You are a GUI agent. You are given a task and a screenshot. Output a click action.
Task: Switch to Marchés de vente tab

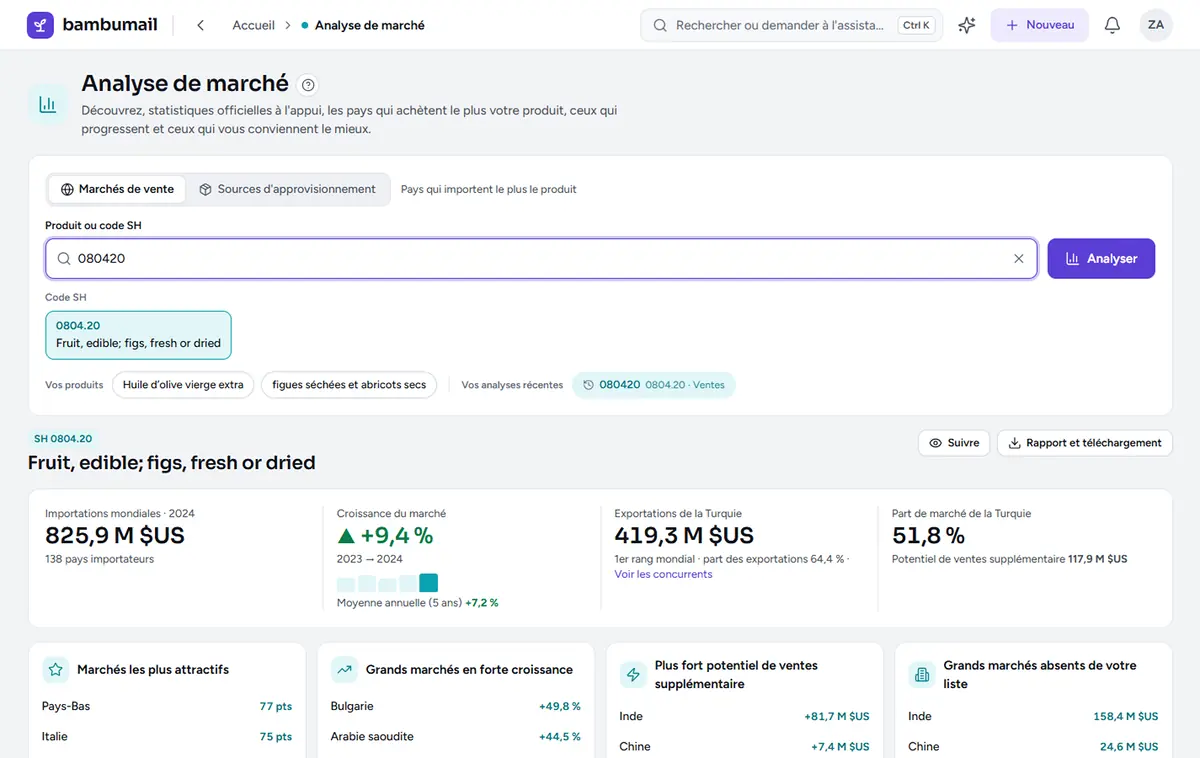[x=117, y=189]
